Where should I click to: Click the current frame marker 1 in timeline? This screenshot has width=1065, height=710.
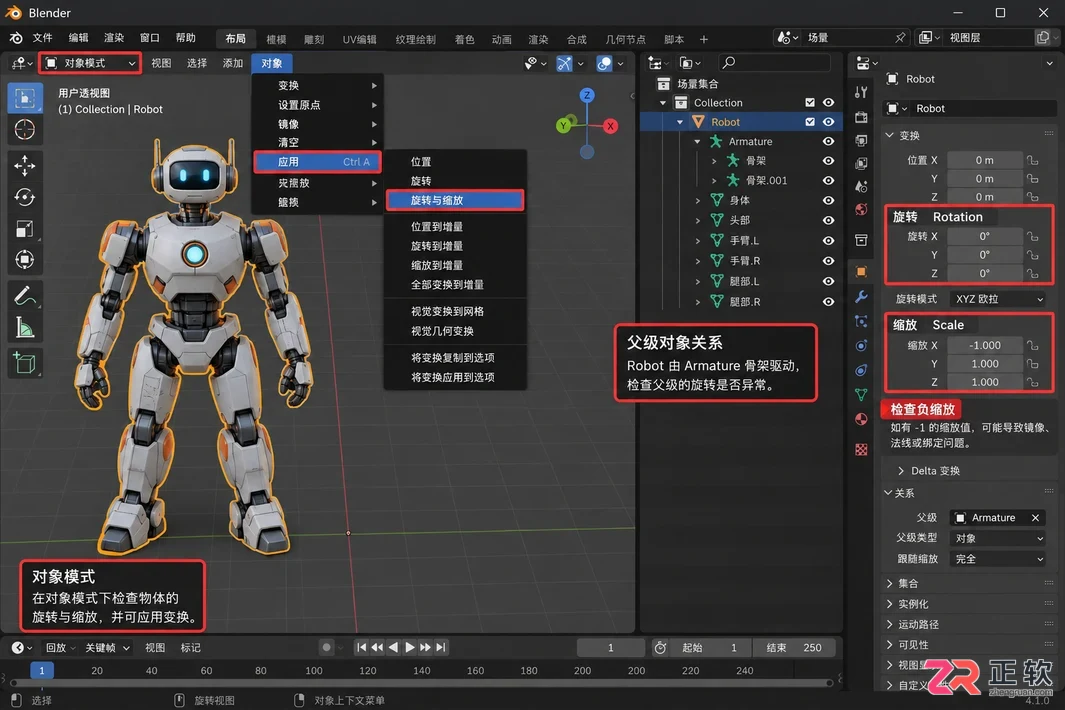coord(41,671)
